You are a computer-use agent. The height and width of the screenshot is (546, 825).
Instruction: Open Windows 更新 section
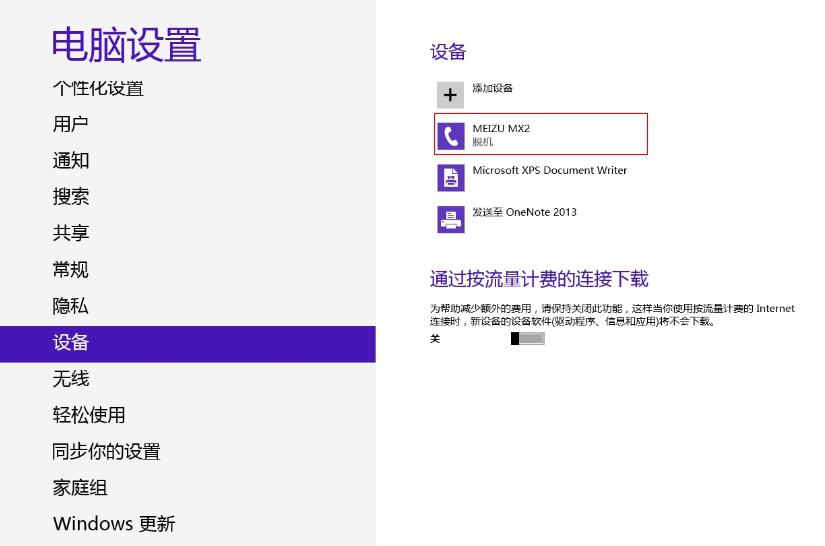114,524
